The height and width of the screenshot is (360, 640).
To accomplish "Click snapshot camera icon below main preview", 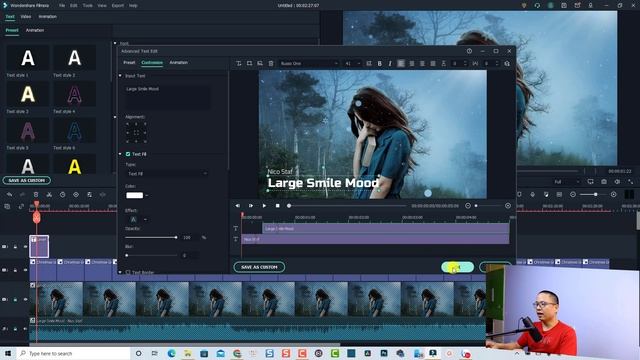I will point(604,182).
